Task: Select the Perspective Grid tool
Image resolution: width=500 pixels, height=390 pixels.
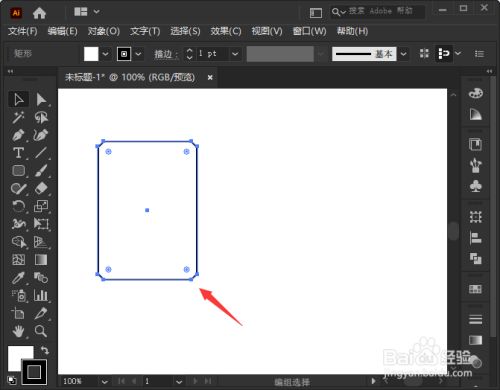Action: pyautogui.click(x=41, y=242)
